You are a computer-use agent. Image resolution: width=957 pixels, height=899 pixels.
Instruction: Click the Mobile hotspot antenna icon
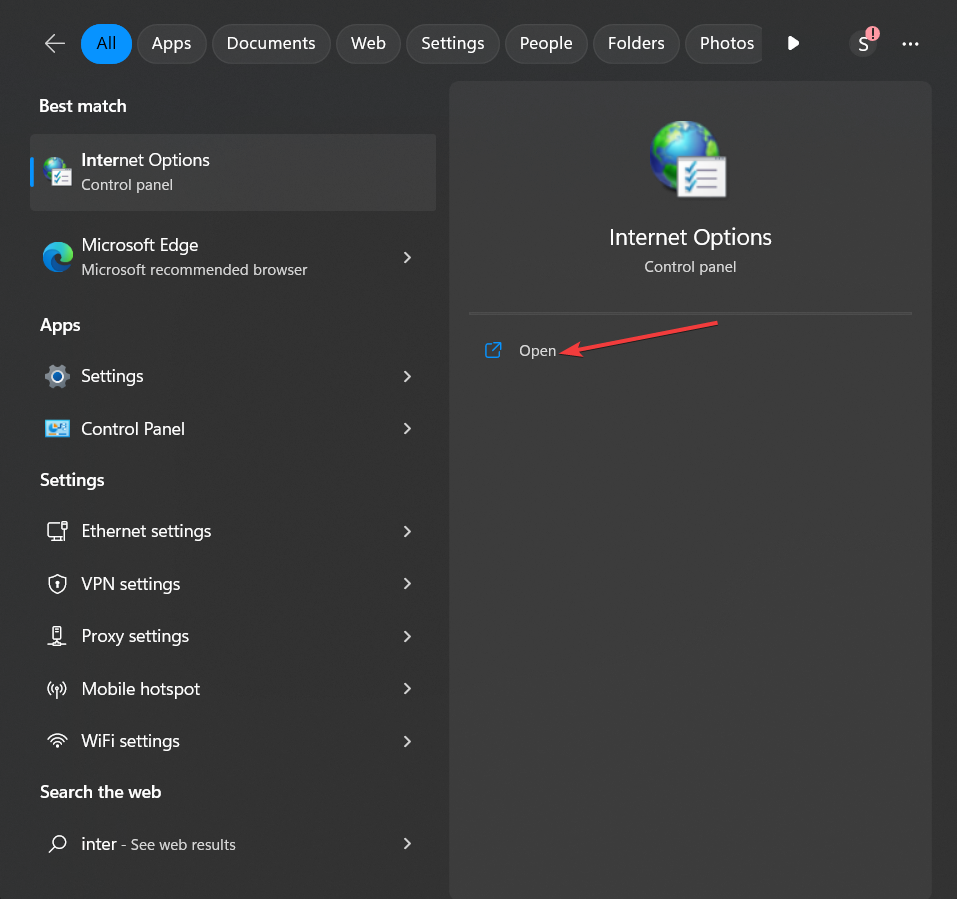click(57, 689)
